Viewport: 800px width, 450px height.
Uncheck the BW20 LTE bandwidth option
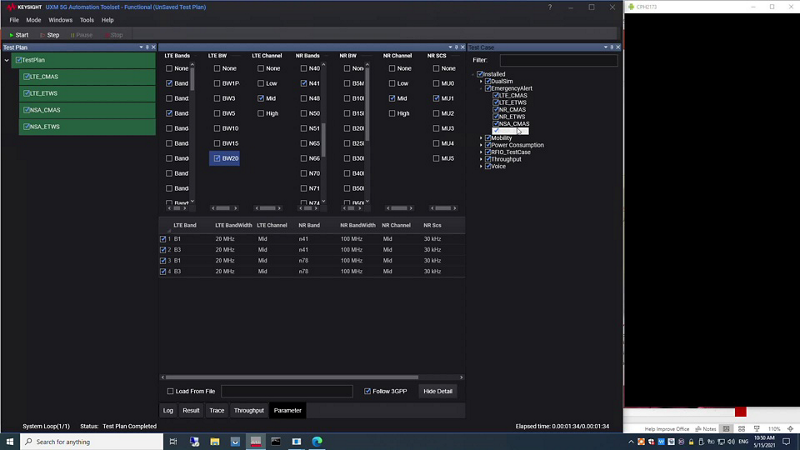point(217,159)
